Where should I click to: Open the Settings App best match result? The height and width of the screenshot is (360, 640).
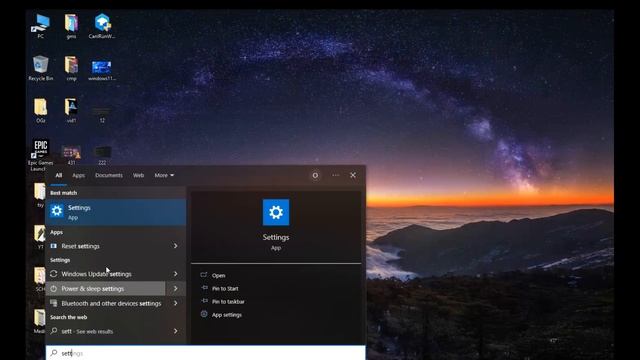(x=116, y=212)
